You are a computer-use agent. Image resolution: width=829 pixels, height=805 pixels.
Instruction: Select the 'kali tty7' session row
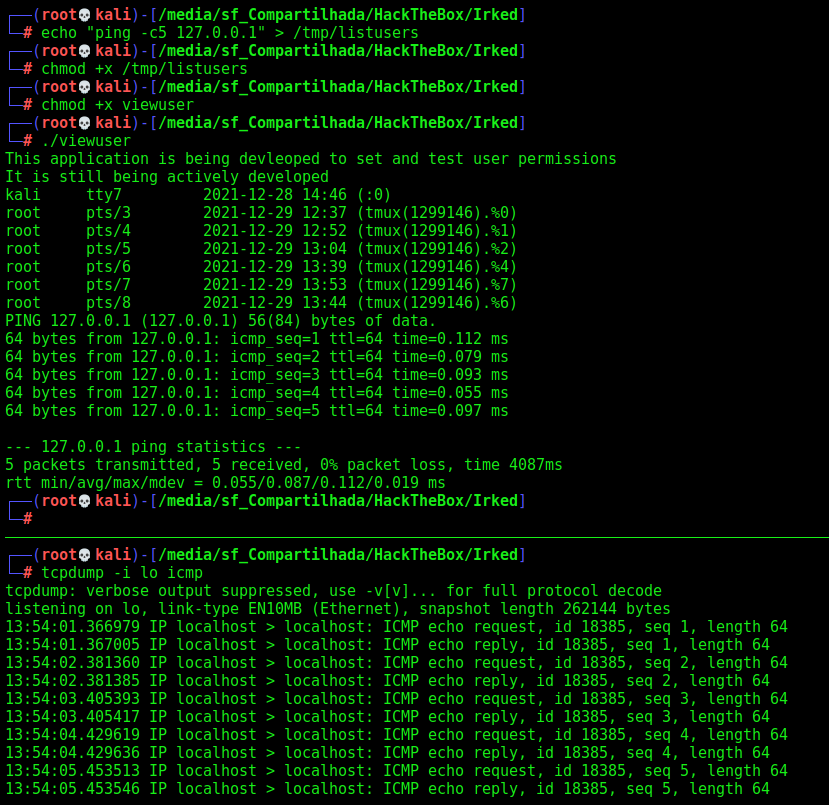click(198, 195)
